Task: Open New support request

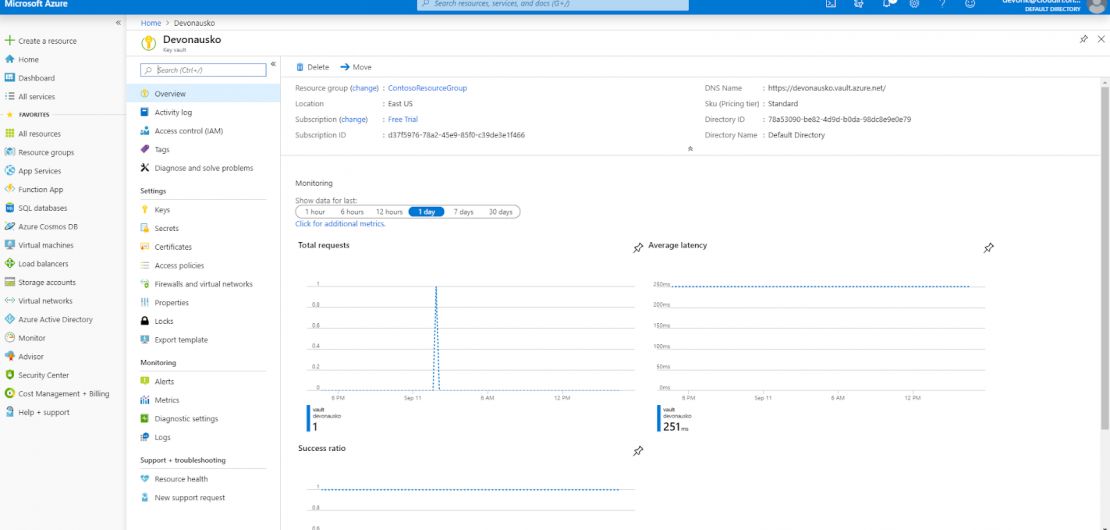Action: point(190,497)
